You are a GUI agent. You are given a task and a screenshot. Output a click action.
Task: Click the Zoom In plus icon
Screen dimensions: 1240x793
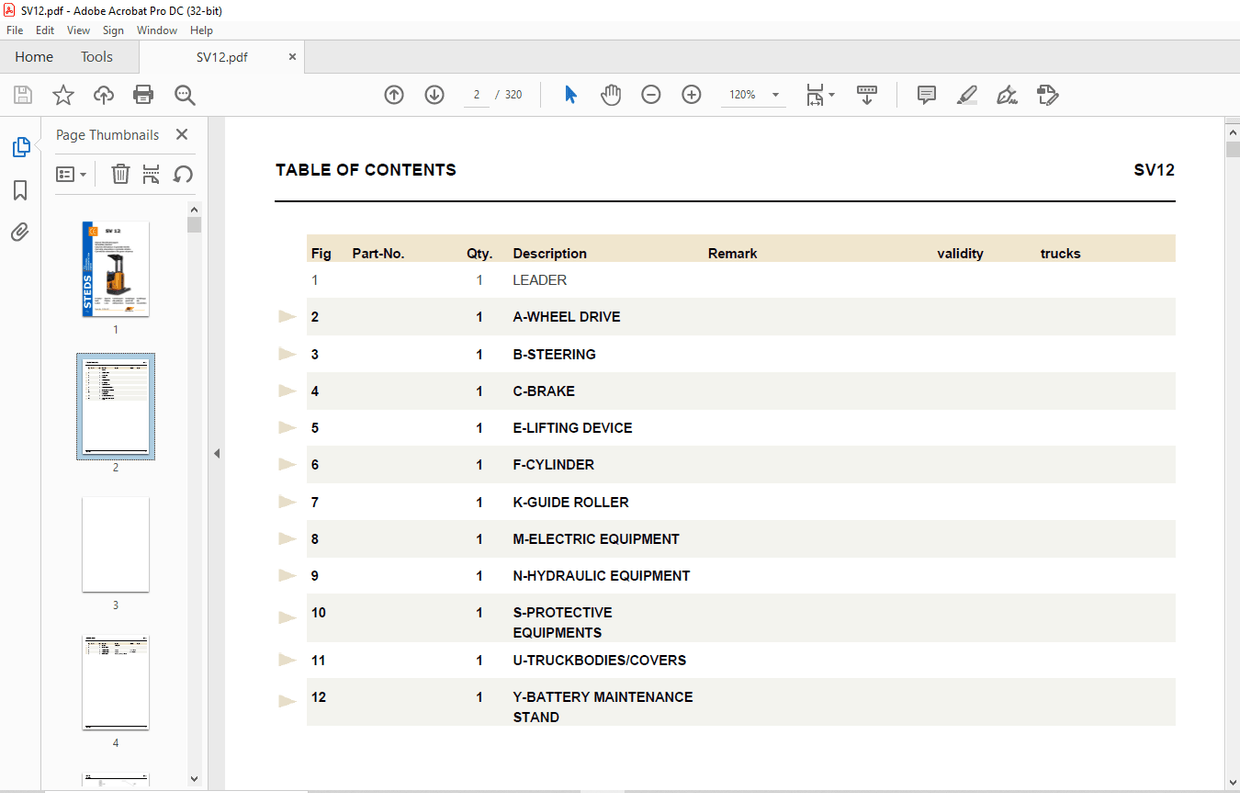click(691, 95)
